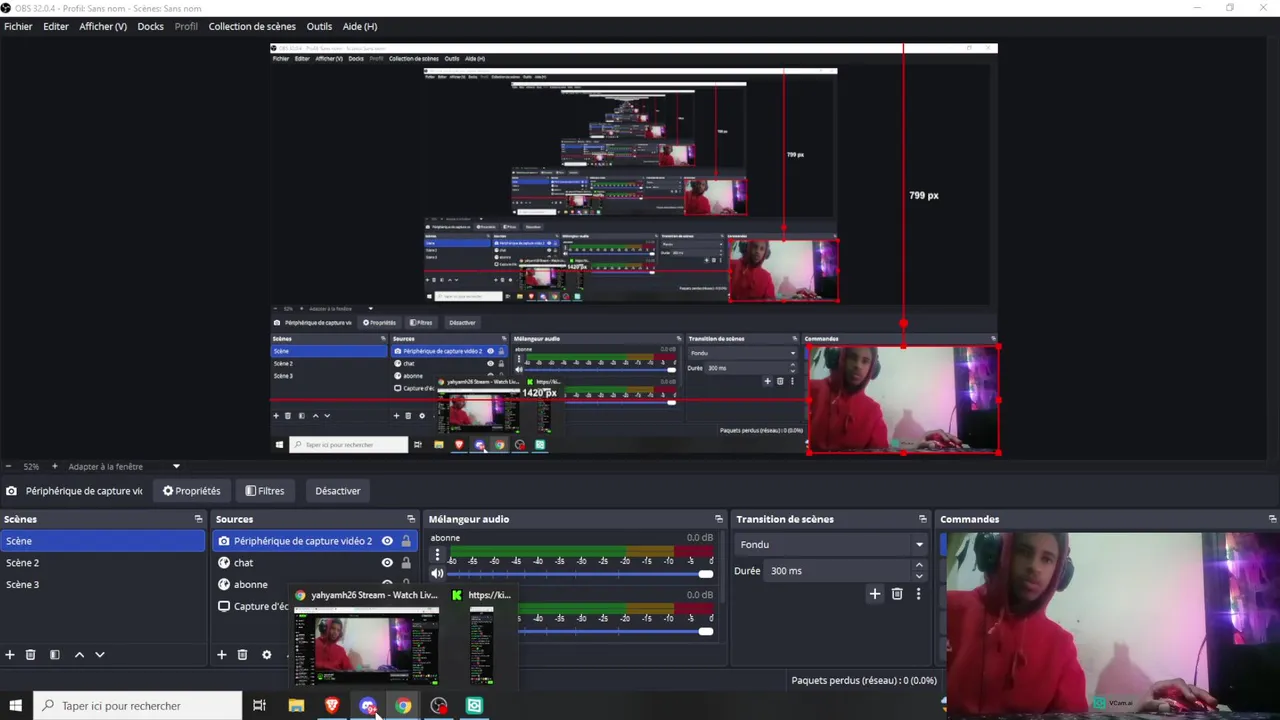Click the Propriétés button
Viewport: 1280px width, 720px height.
pos(191,491)
